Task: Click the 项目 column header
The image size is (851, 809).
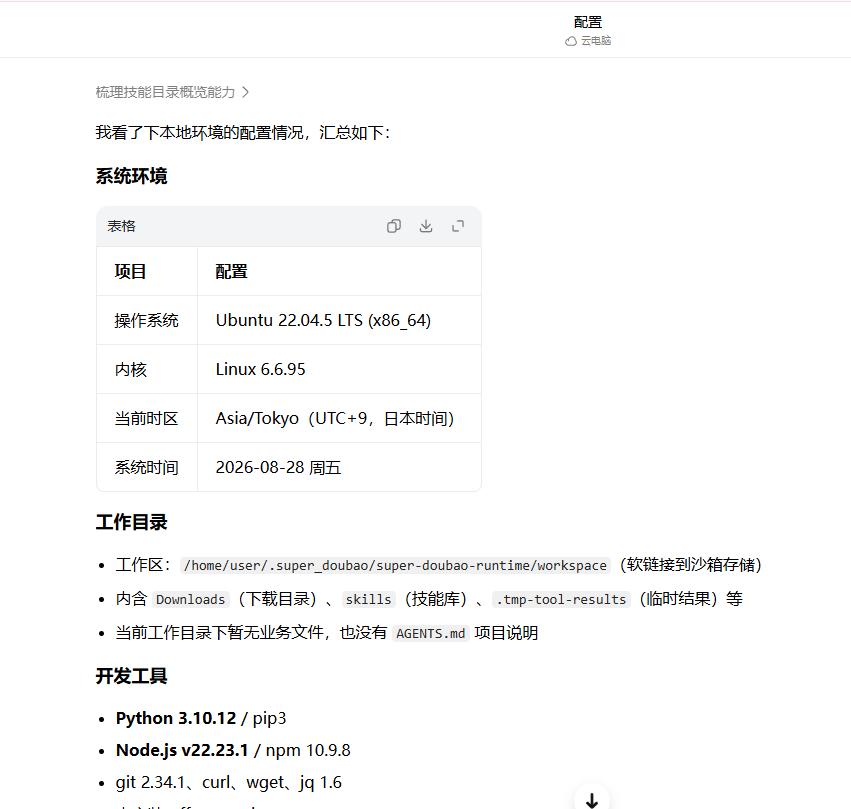Action: click(x=130, y=271)
